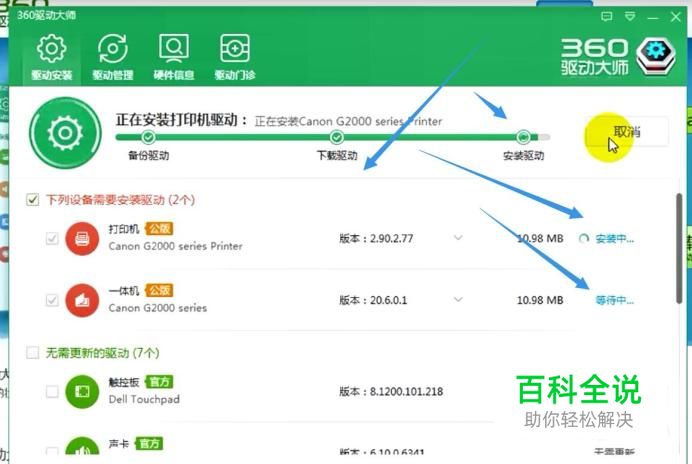Click the 官方 tag next to 声卡

(x=150, y=444)
